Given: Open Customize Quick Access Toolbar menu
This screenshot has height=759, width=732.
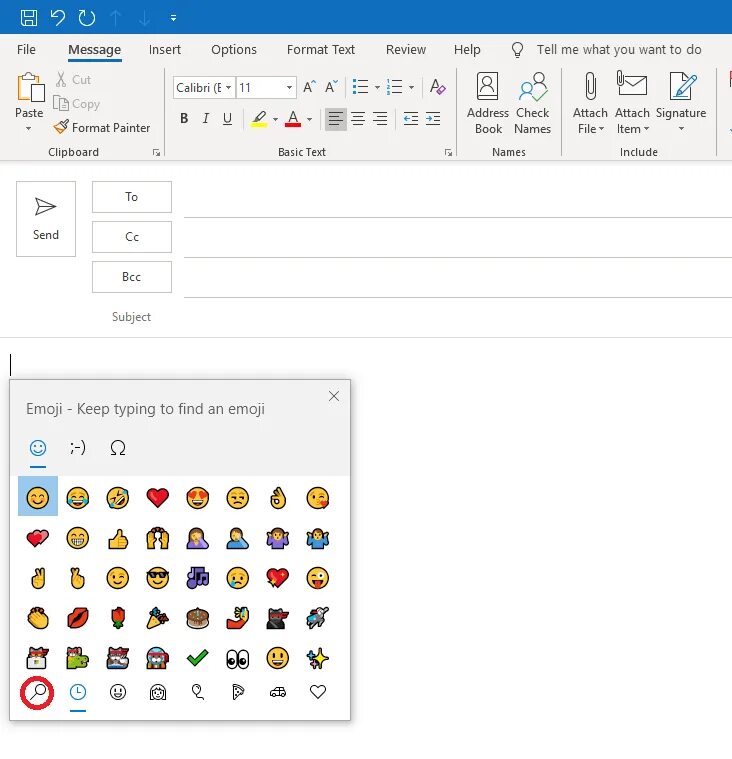Looking at the screenshot, I should [173, 18].
